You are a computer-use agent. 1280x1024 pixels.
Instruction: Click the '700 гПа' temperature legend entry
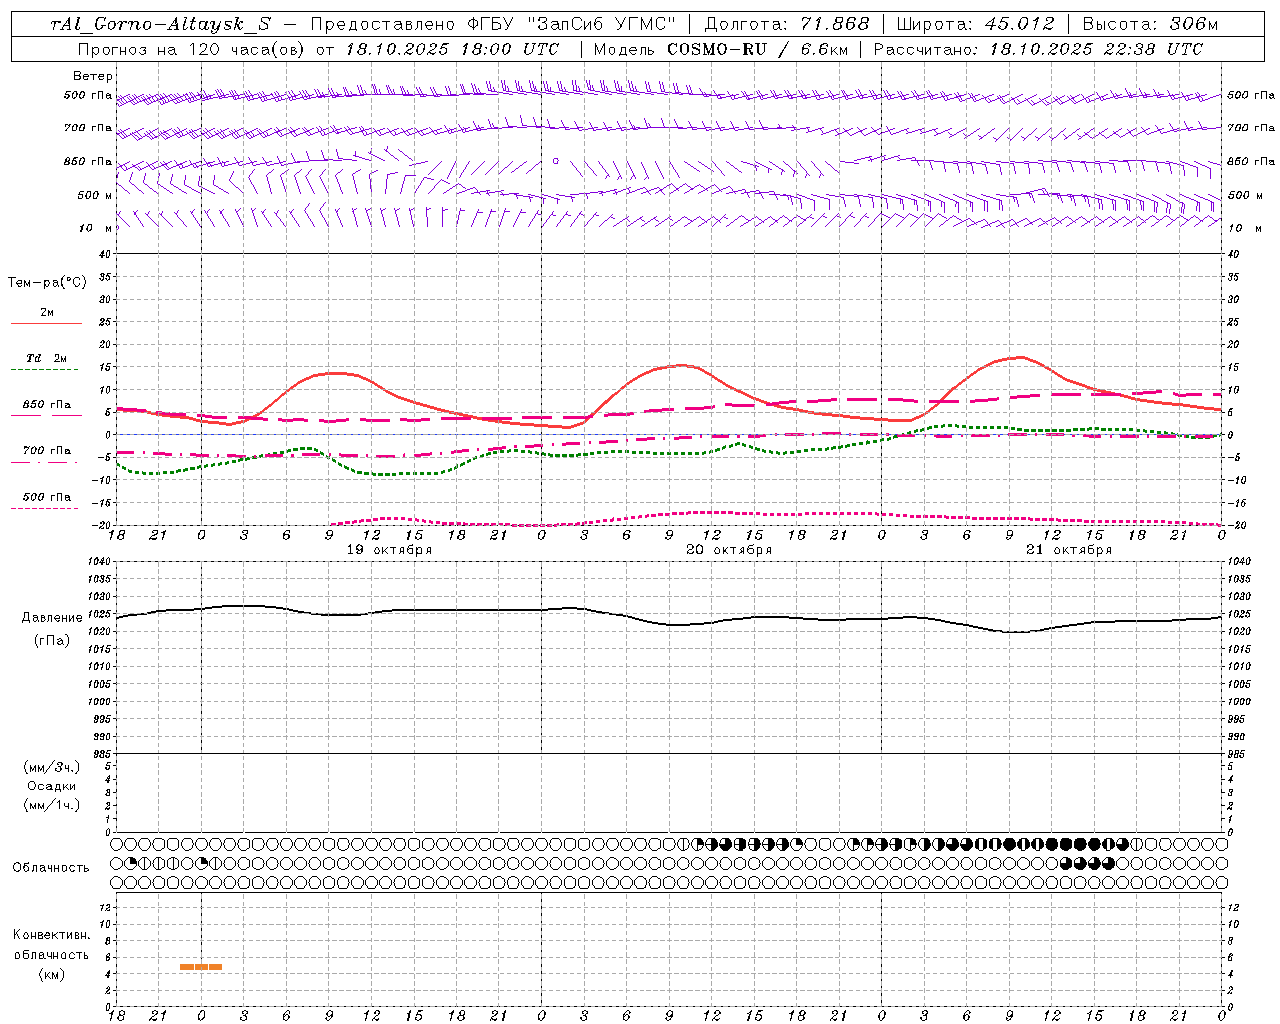click(x=47, y=451)
